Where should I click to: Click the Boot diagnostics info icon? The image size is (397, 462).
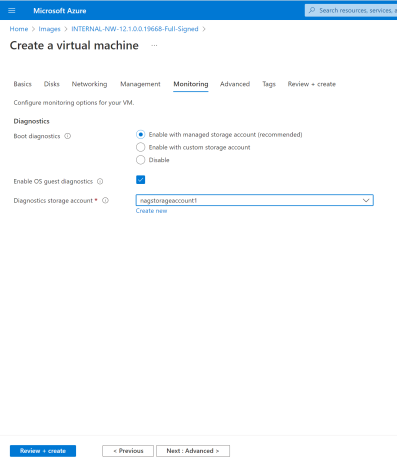[x=68, y=136]
